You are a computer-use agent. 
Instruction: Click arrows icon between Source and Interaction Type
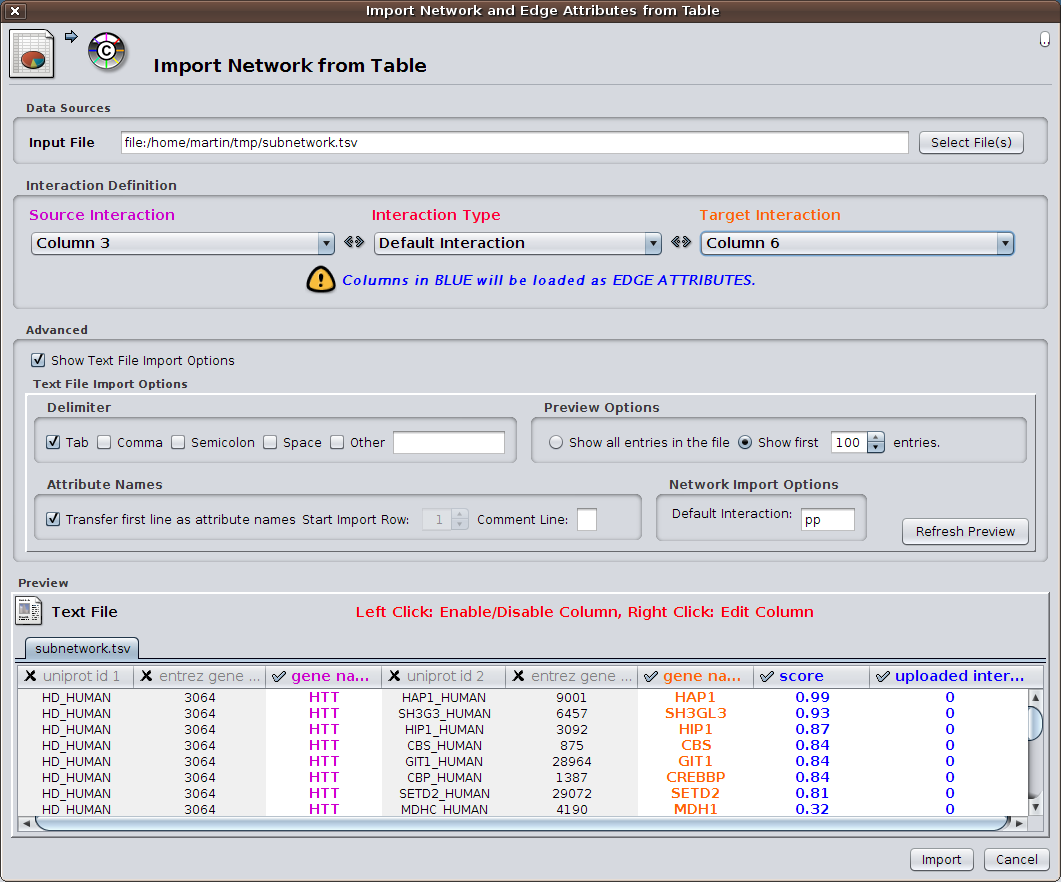click(x=354, y=242)
